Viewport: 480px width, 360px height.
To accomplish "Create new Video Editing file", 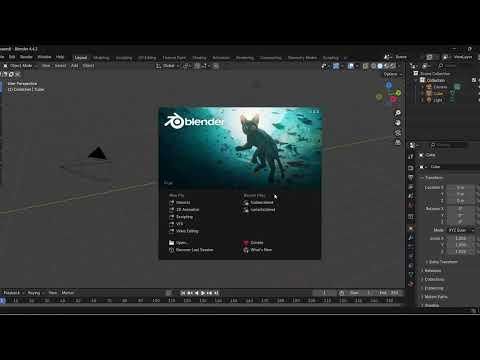I will 187,231.
